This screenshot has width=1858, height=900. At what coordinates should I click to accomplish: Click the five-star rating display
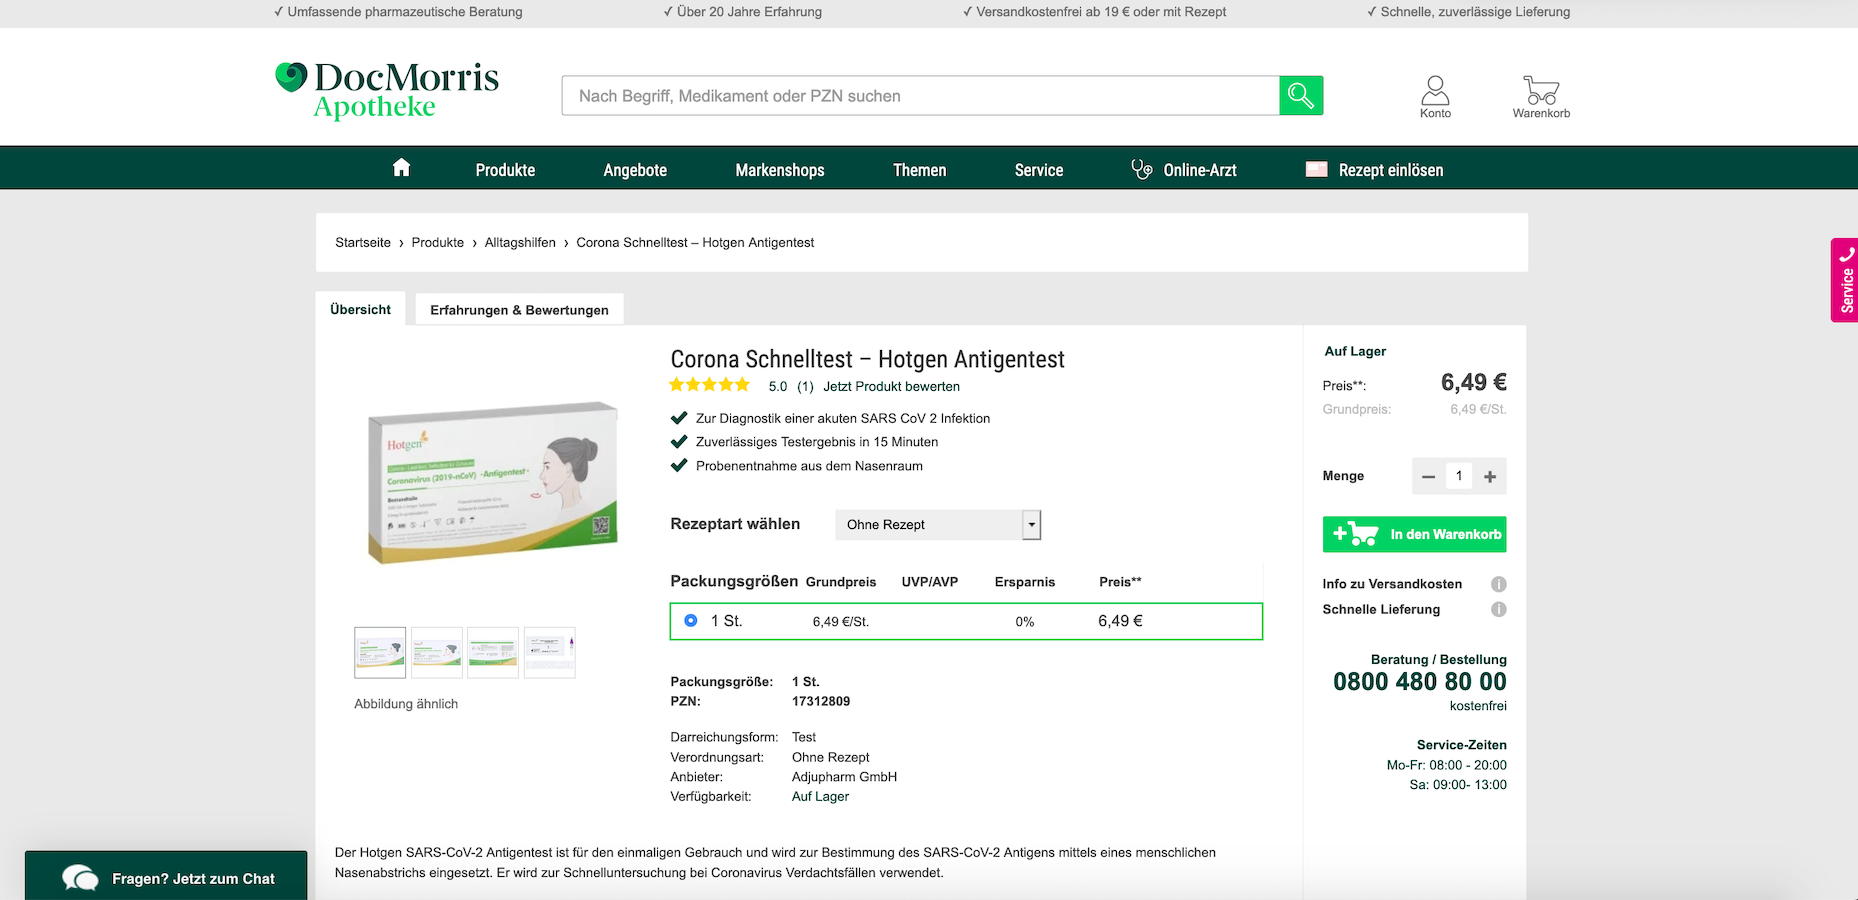pyautogui.click(x=709, y=386)
